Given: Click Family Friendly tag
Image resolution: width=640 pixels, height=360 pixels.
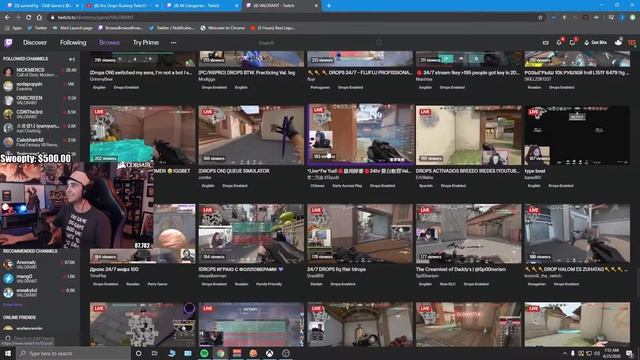Looking at the screenshot, I should point(269,284).
